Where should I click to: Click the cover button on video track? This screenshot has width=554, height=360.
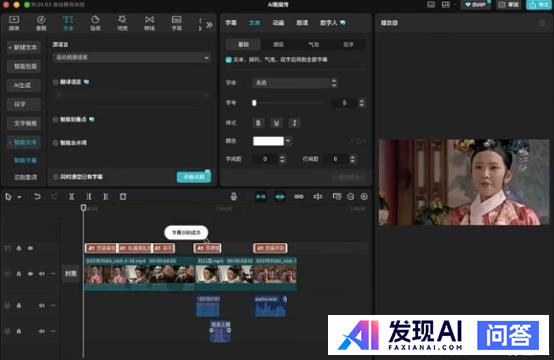coord(71,274)
